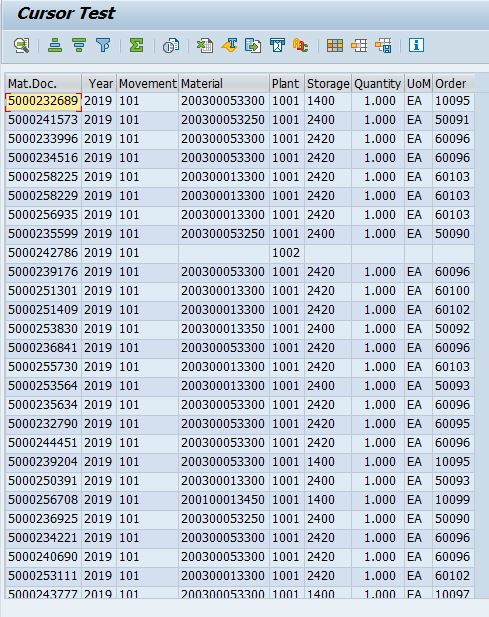Screen dimensions: 489x617
Task: Click document number 5000250391
Action: 43,481
